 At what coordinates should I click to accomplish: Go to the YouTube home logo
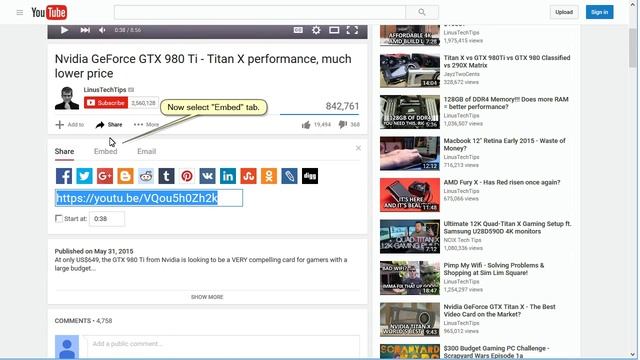click(x=49, y=12)
